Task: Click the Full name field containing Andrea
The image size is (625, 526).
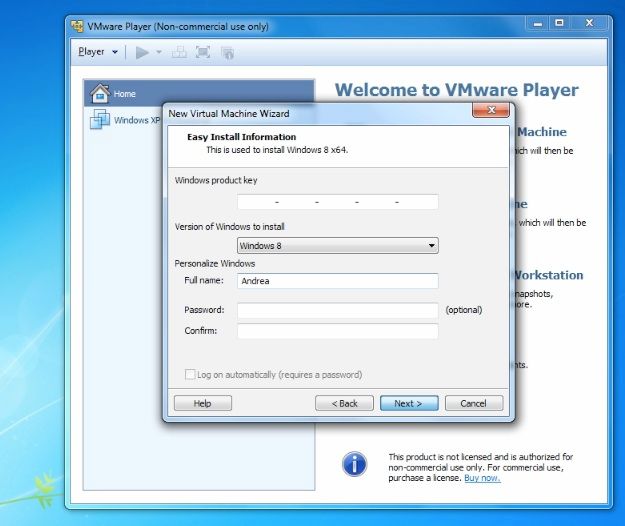Action: (338, 281)
